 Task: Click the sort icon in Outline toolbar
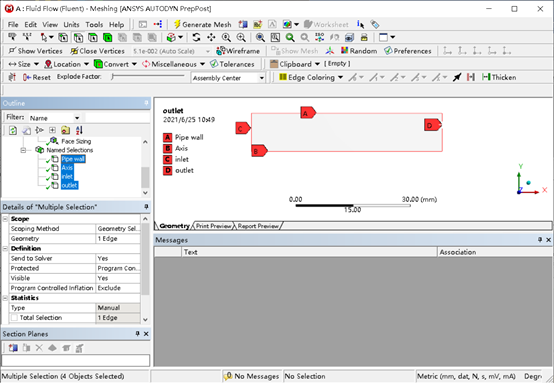click(79, 130)
